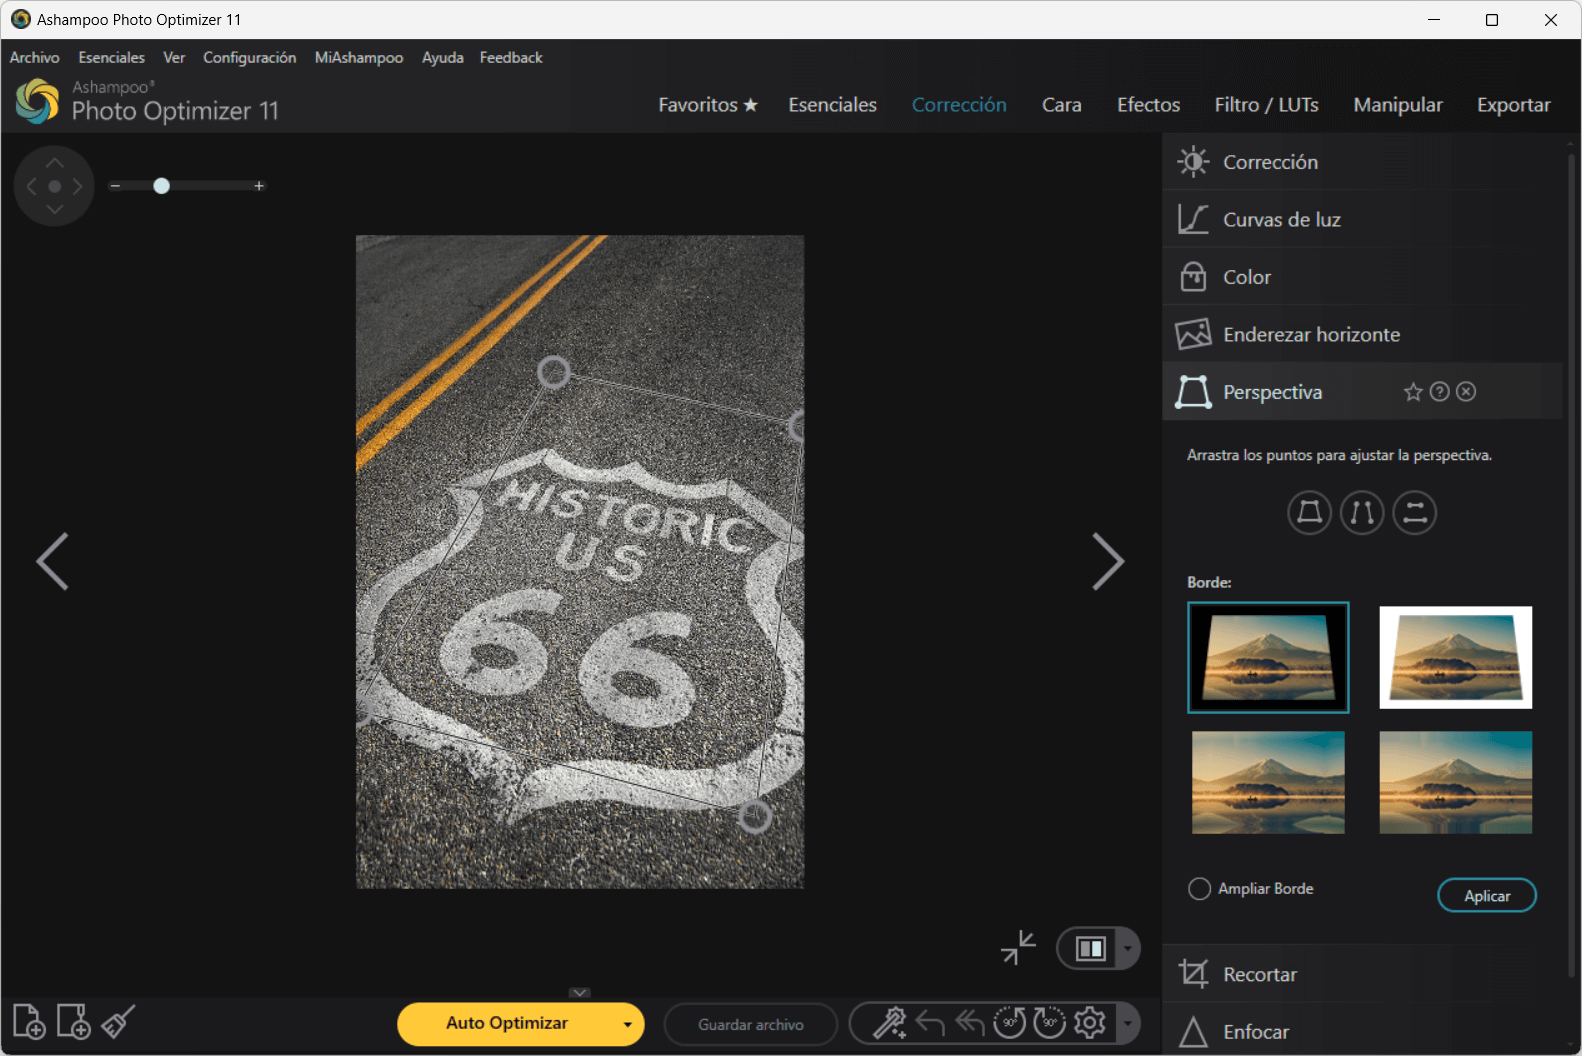Enable the Ampliar Borde option
Viewport: 1582px width, 1056px height.
1199,889
